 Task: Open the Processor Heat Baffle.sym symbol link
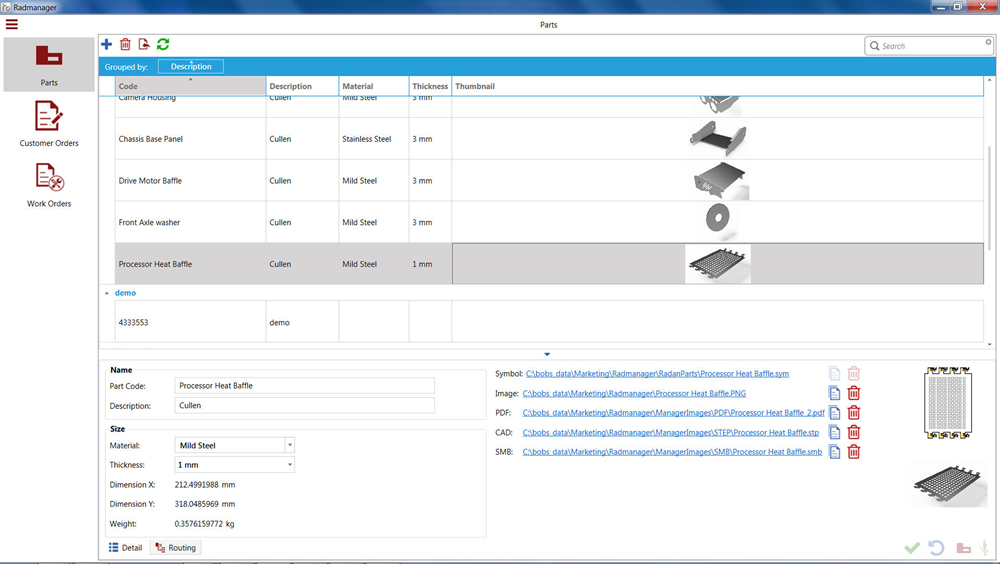pos(657,374)
